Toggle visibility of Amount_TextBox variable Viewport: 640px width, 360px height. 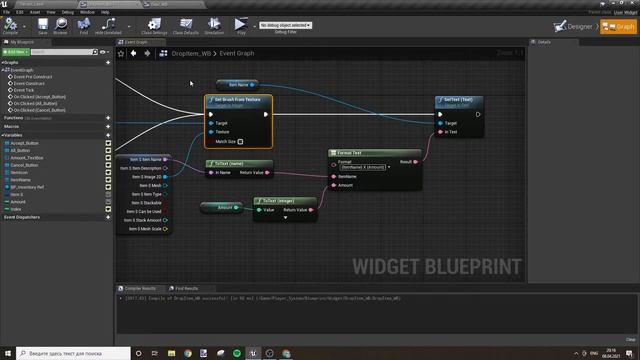click(108, 158)
